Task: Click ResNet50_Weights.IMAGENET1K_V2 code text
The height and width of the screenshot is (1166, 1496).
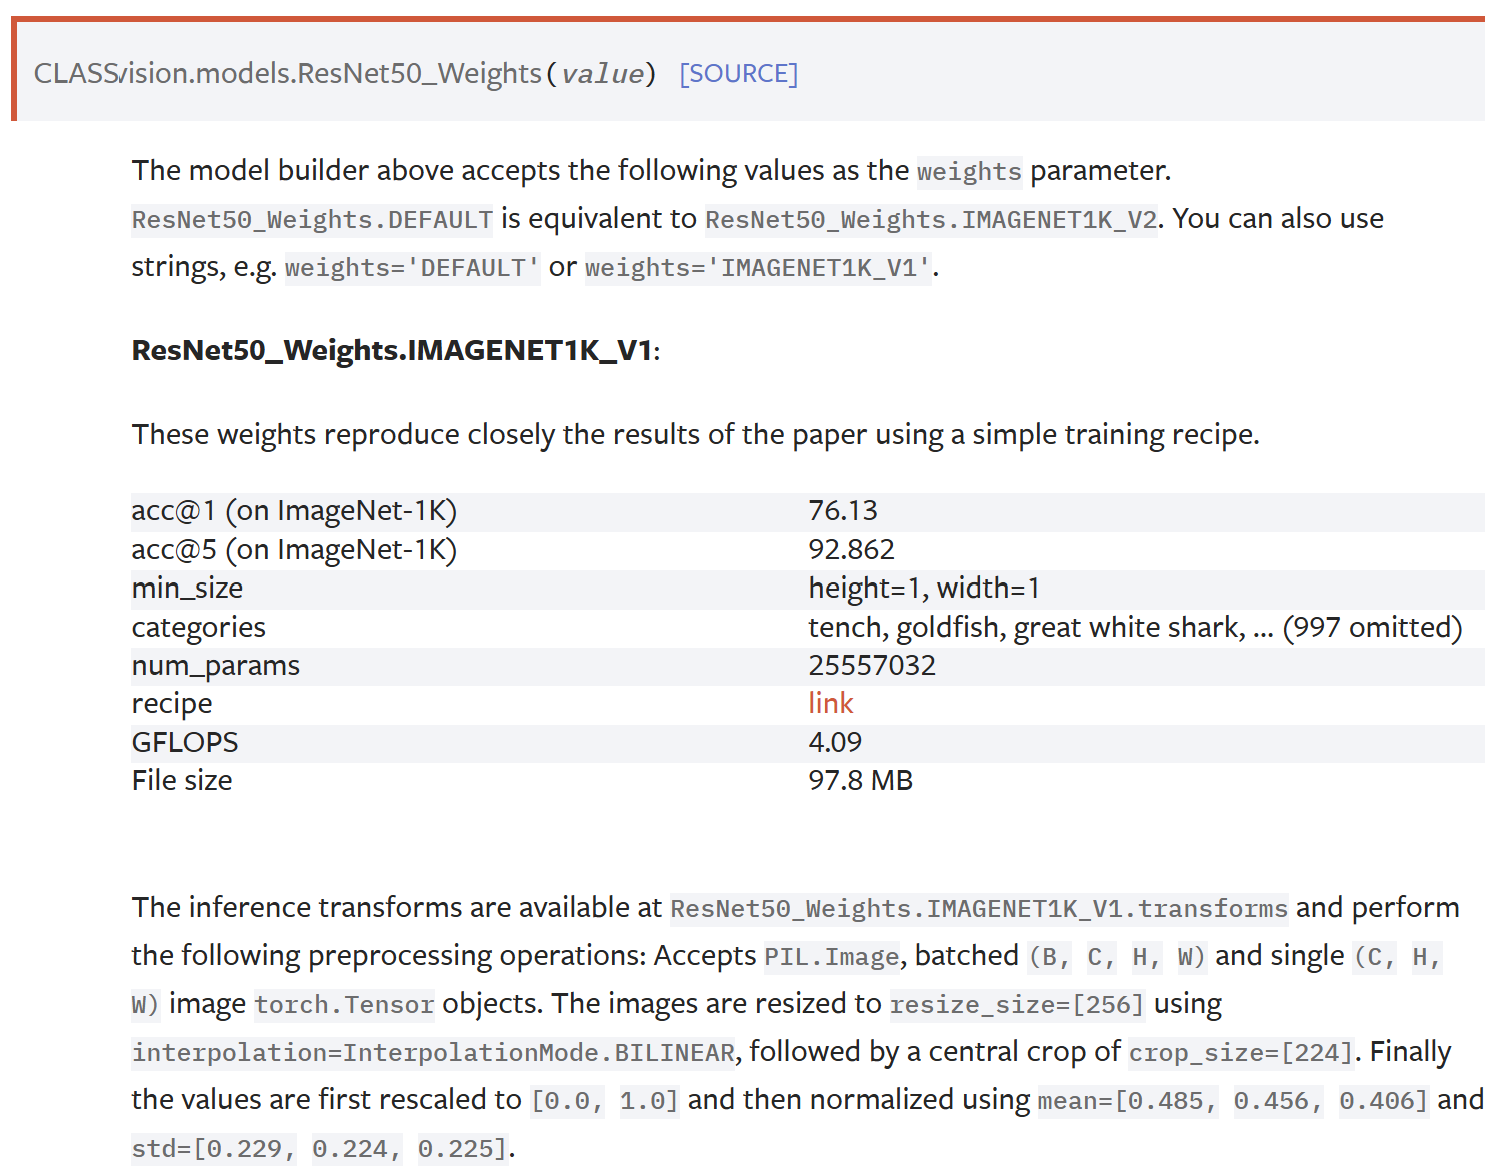Action: click(x=931, y=220)
